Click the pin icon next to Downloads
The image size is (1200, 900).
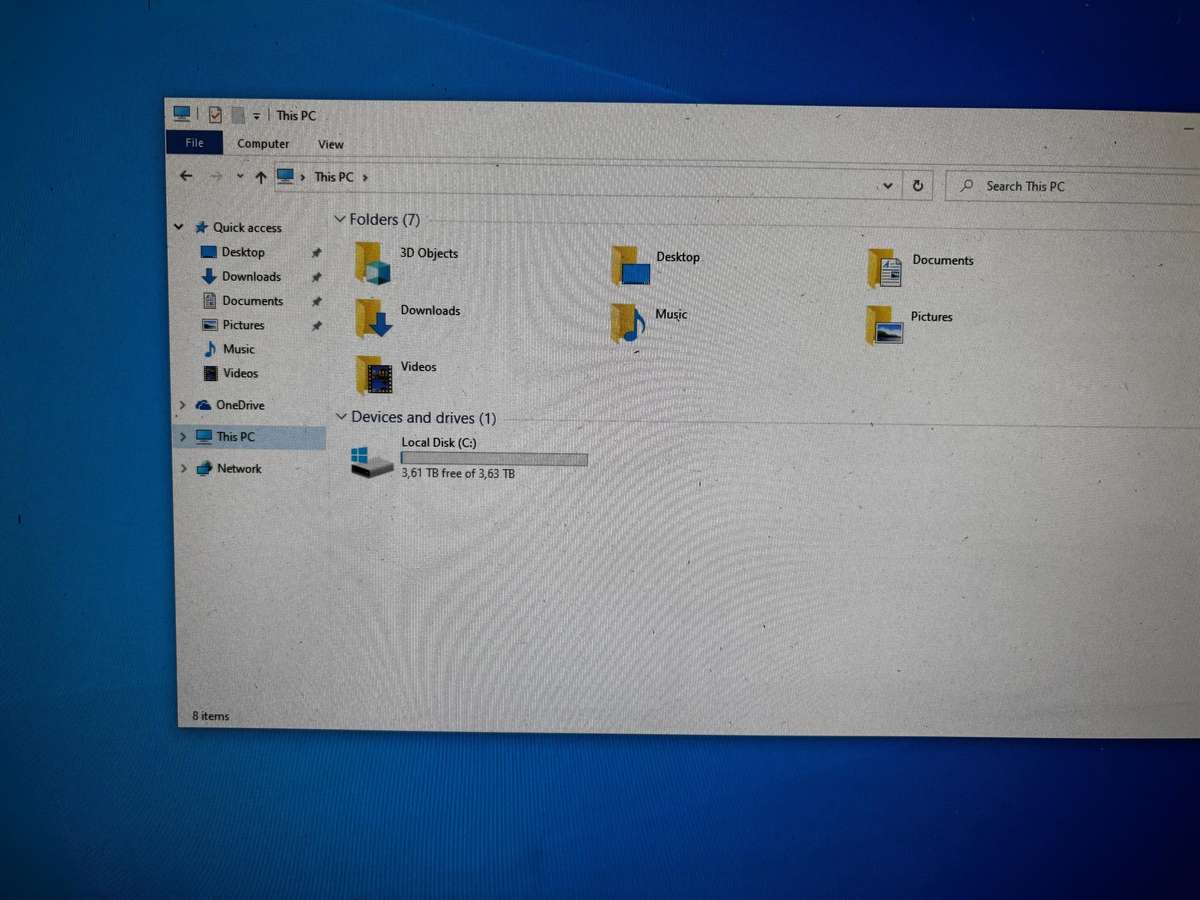[316, 277]
